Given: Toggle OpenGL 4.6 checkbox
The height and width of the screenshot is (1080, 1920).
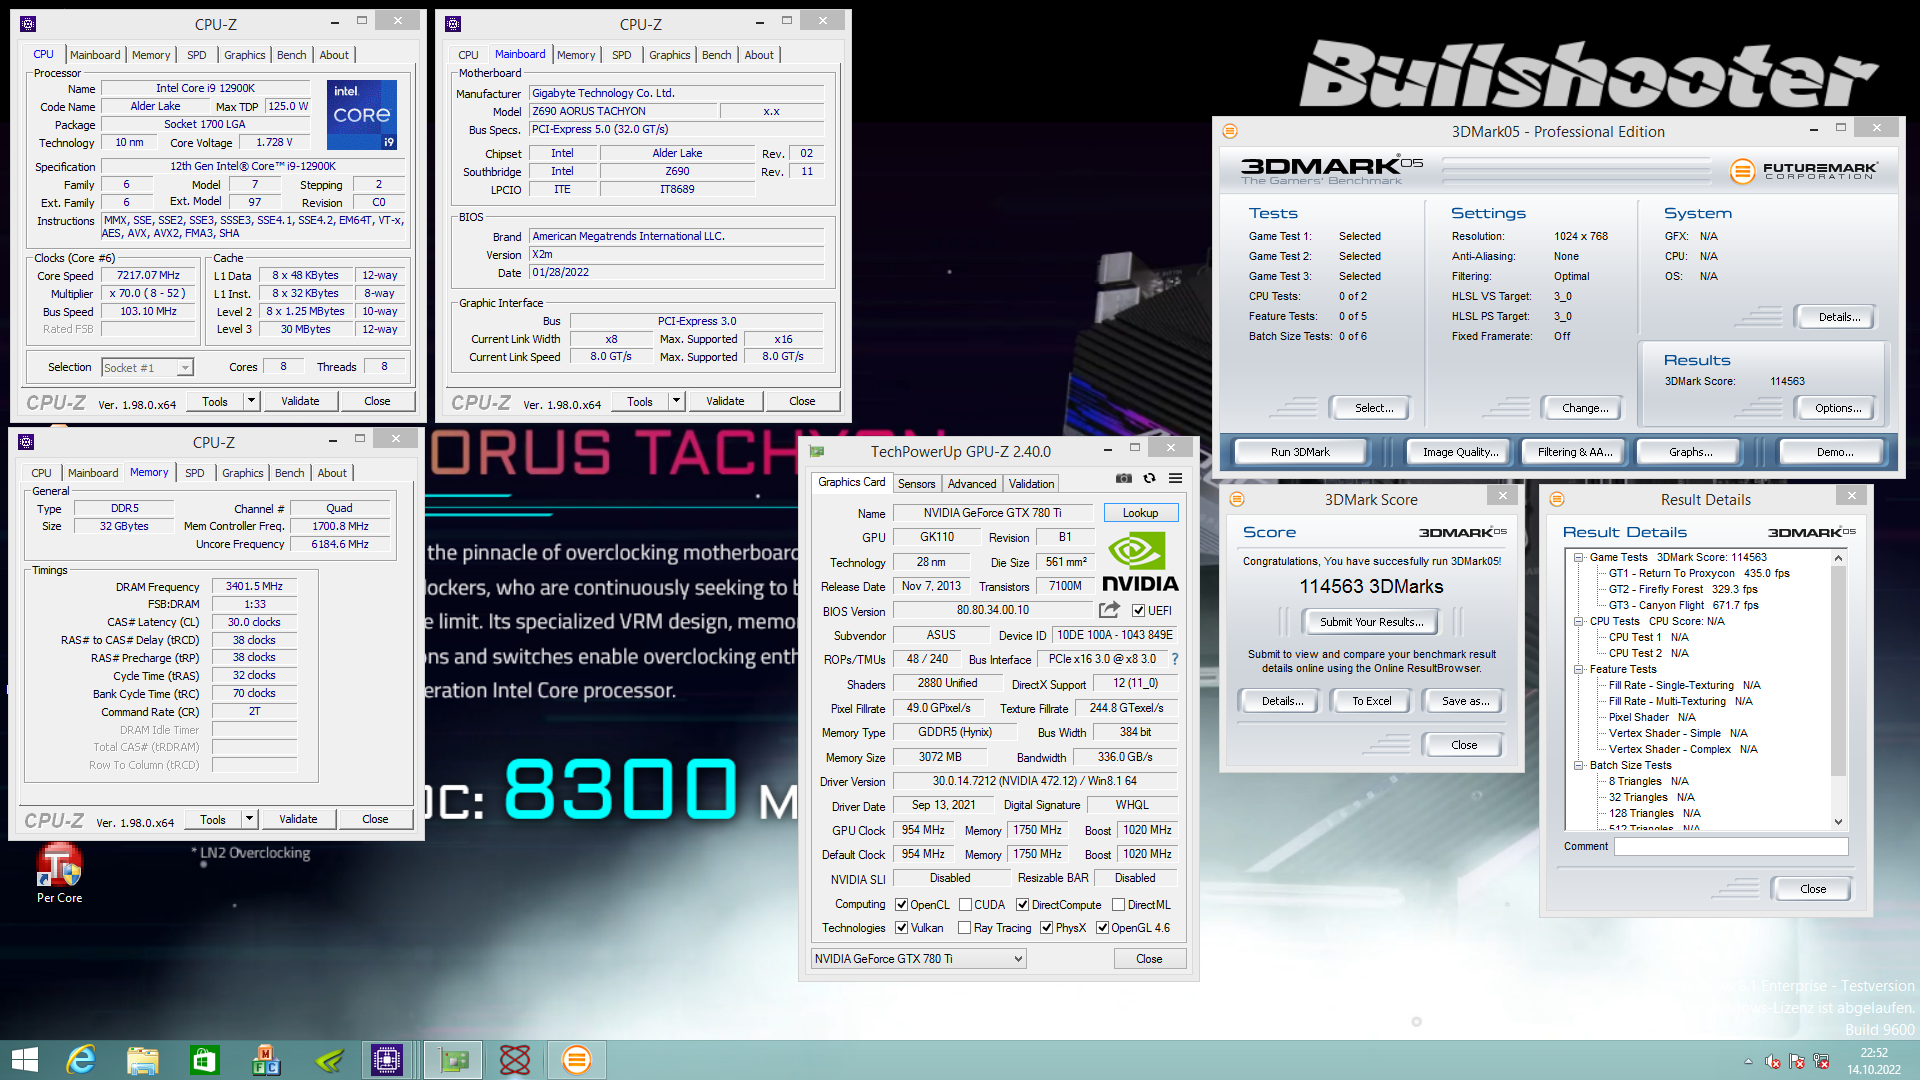Looking at the screenshot, I should click(x=1102, y=928).
